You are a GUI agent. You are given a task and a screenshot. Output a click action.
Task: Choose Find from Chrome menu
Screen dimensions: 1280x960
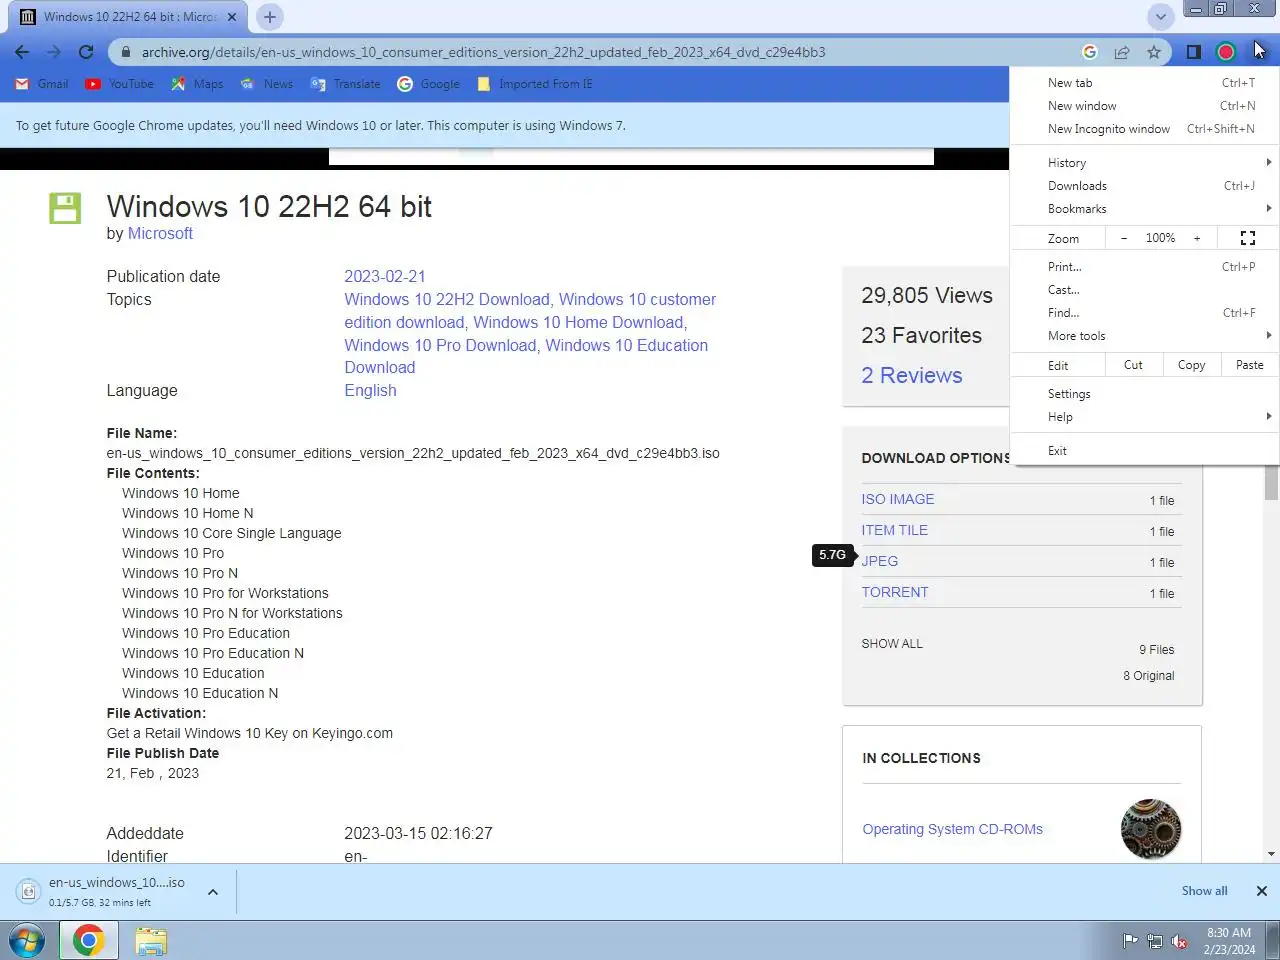[1145, 313]
